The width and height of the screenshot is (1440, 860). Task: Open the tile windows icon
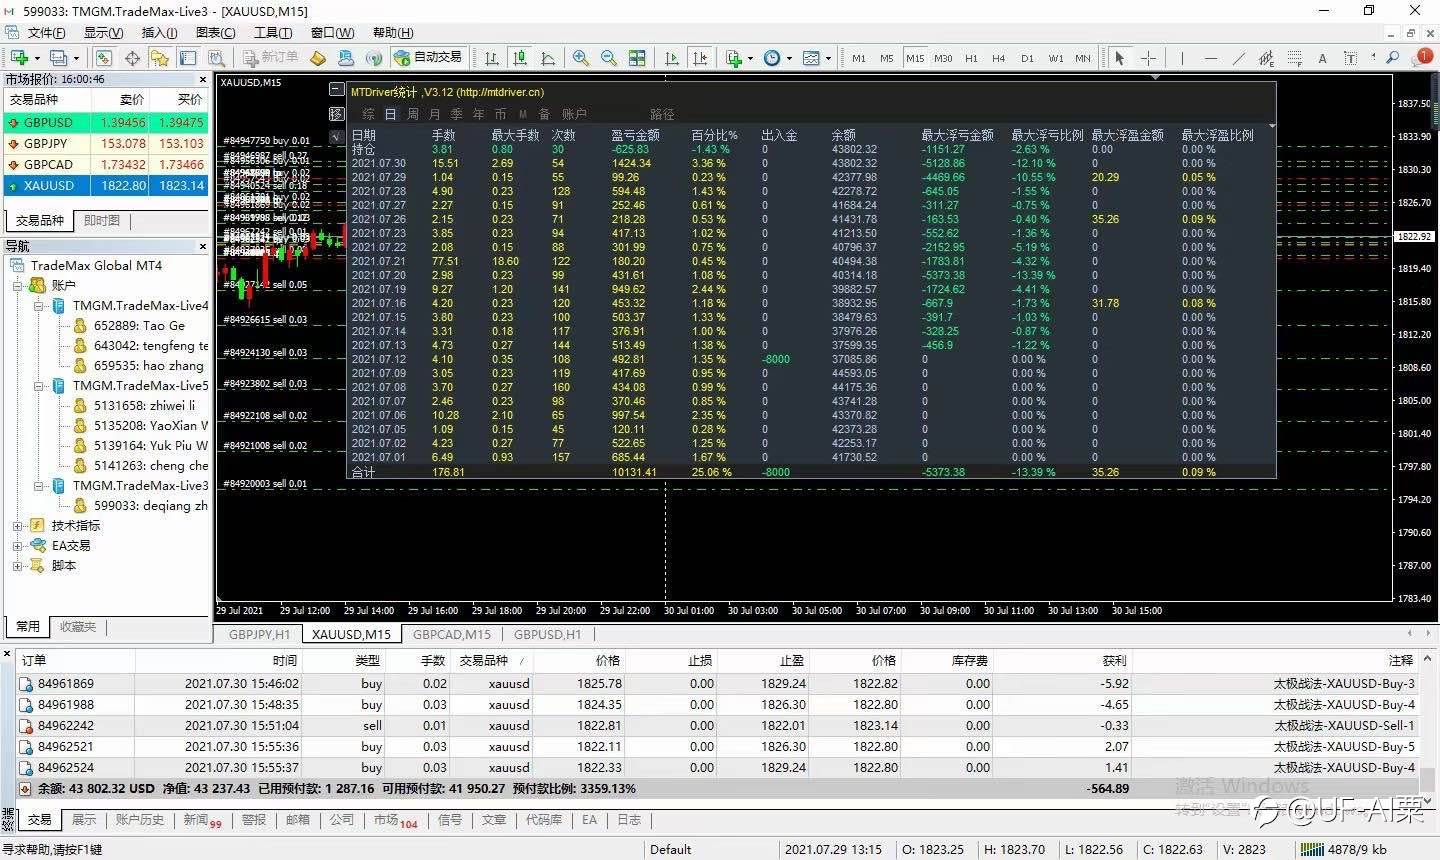637,58
